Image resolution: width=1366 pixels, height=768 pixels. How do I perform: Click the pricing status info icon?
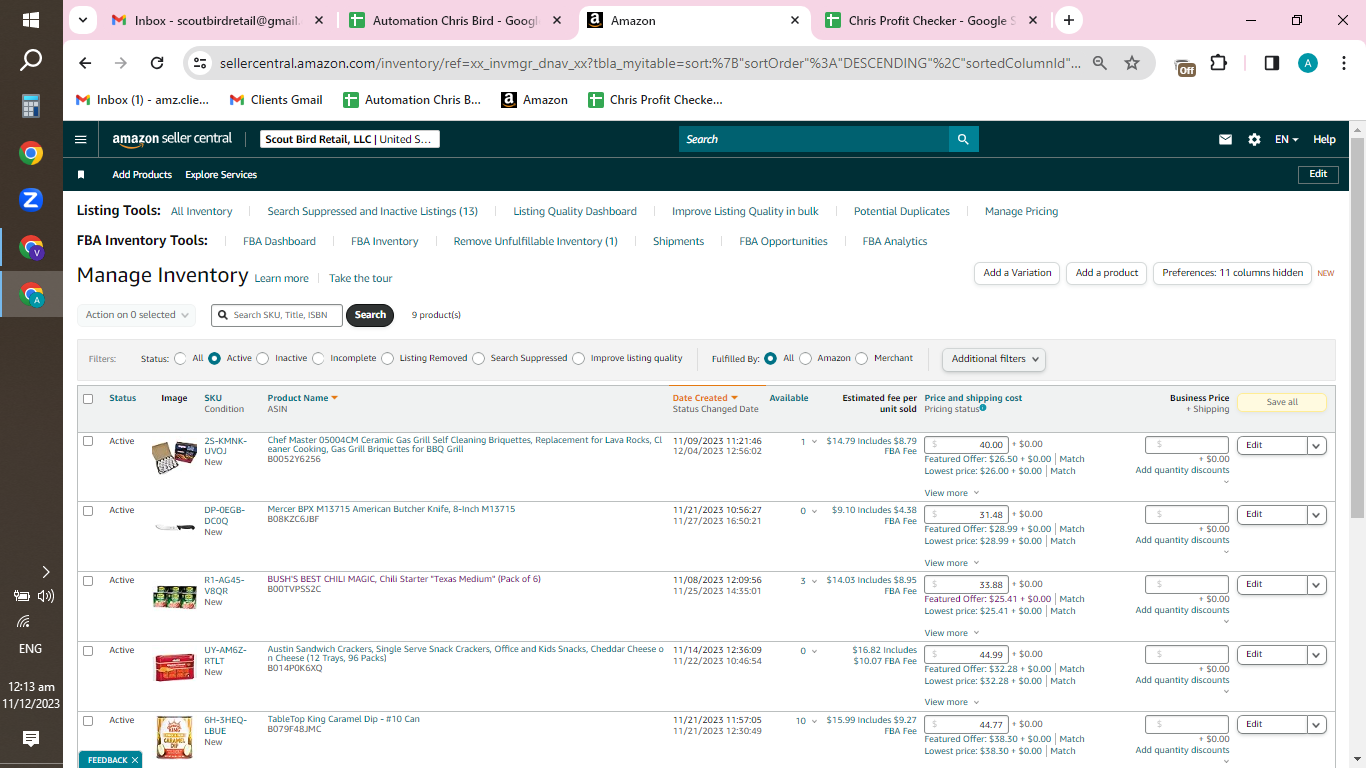click(x=983, y=408)
